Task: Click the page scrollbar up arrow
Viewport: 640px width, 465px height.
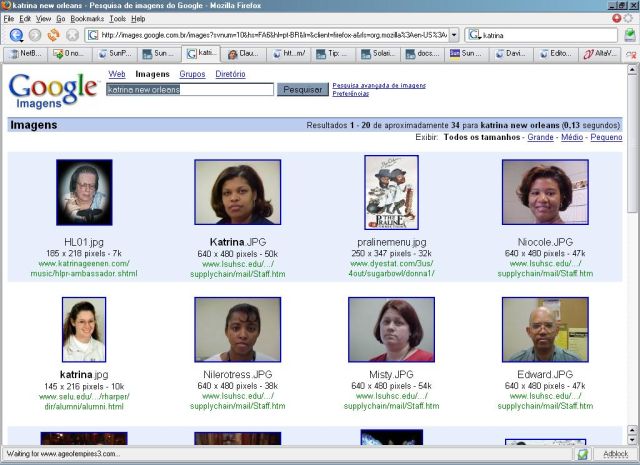Action: point(632,70)
